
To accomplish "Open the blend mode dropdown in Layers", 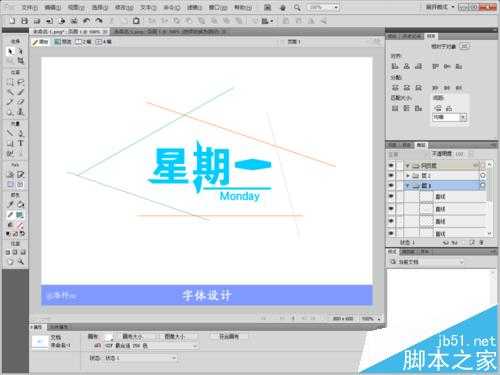I will coord(407,154).
